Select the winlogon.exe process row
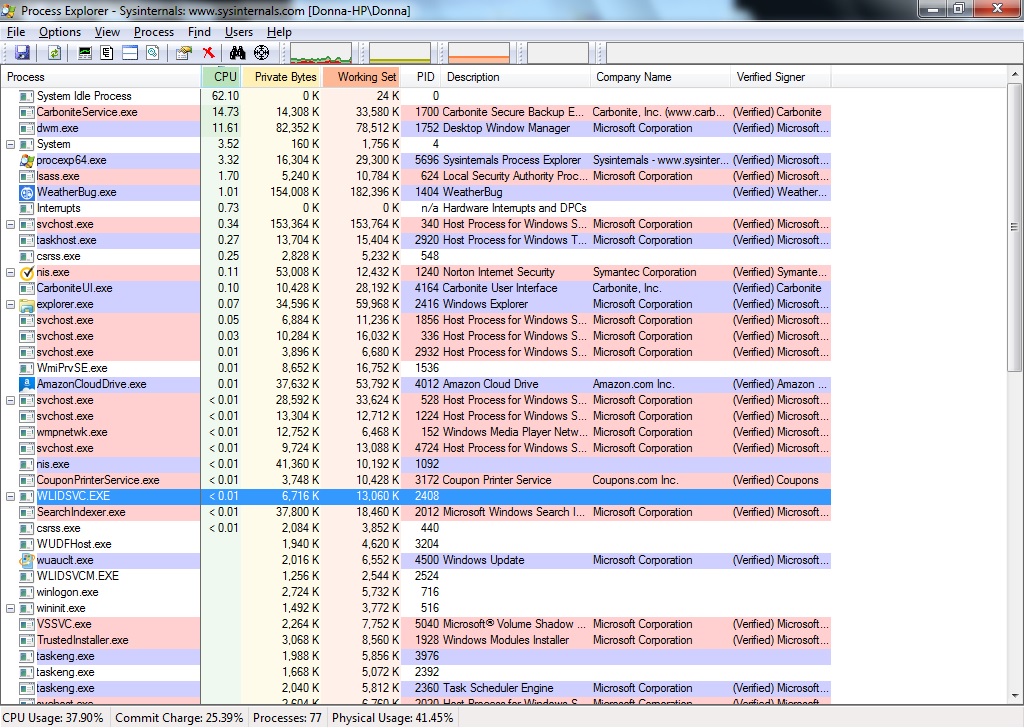This screenshot has height=728, width=1024. click(x=416, y=592)
